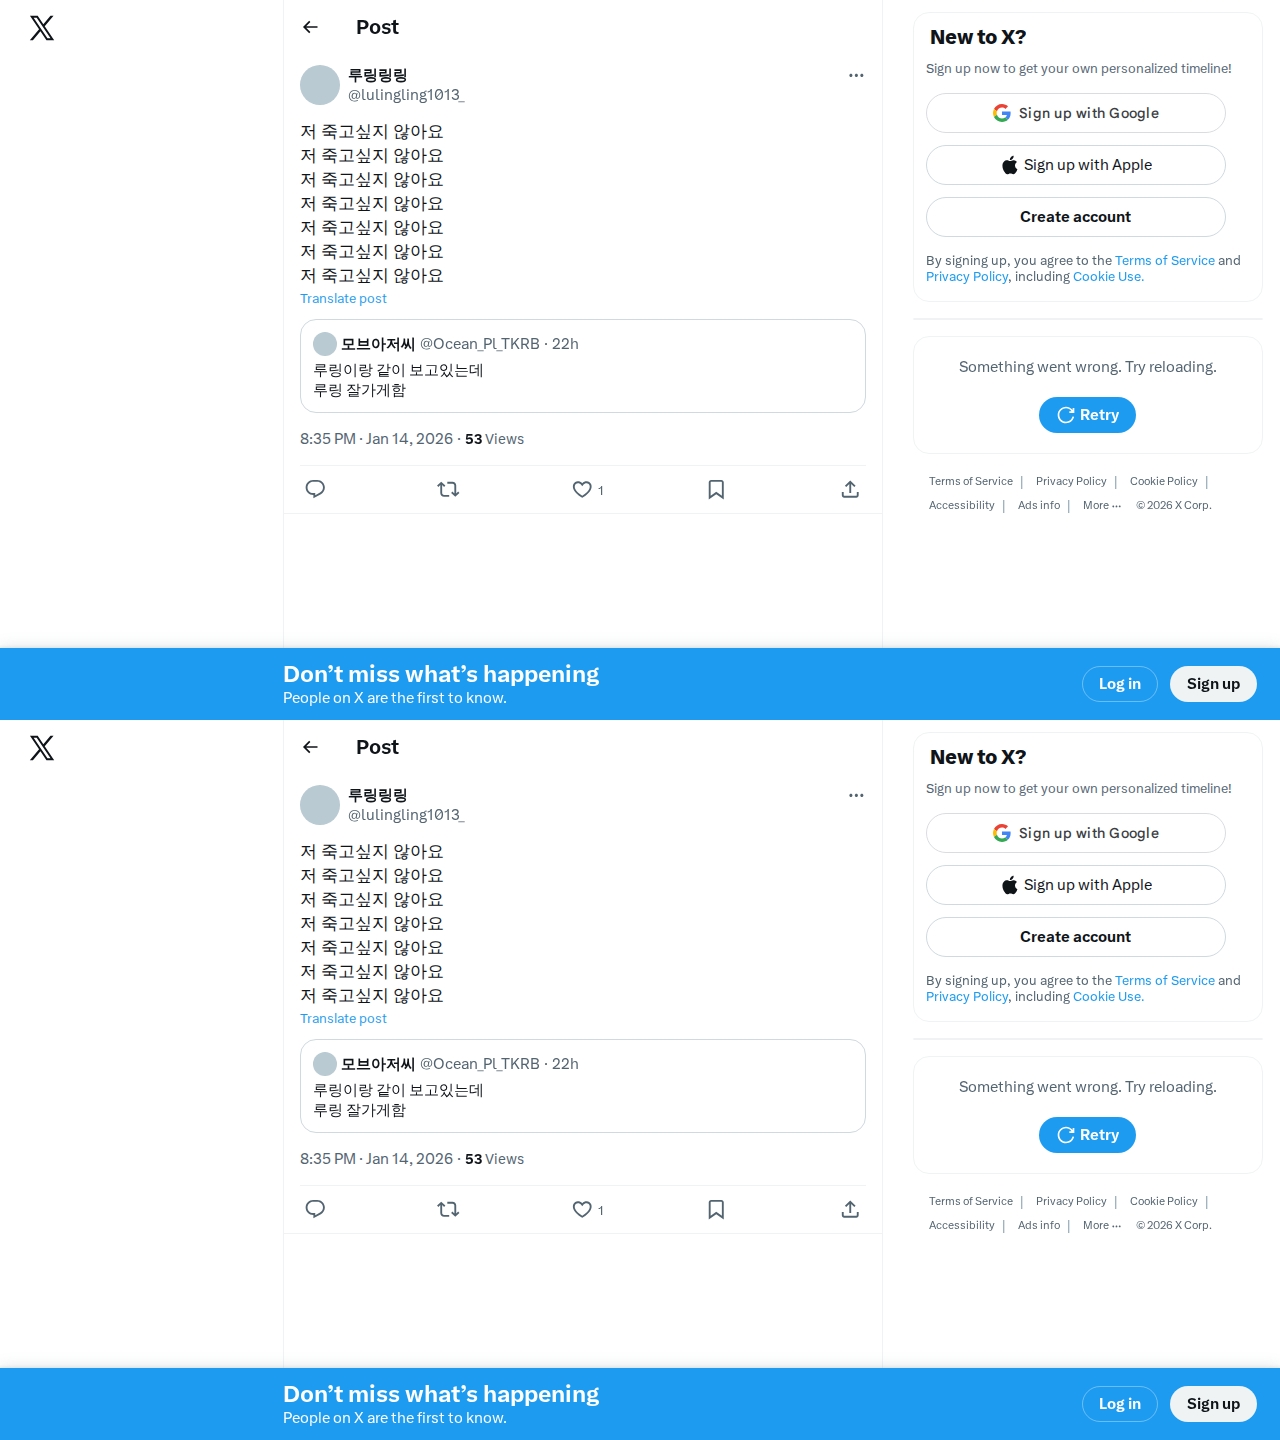Like the upper post with the heart icon
Screen dimensions: 1280x1440
582,489
